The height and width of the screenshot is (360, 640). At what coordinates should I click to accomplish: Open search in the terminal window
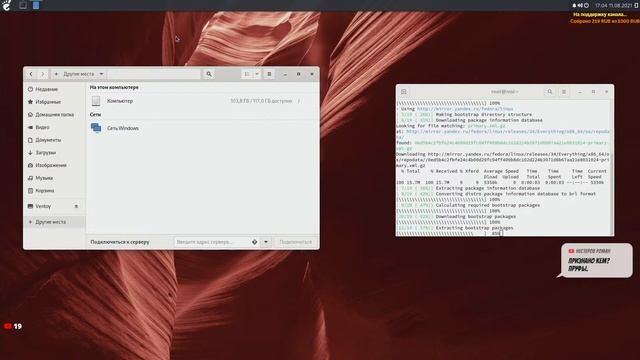pyautogui.click(x=550, y=92)
